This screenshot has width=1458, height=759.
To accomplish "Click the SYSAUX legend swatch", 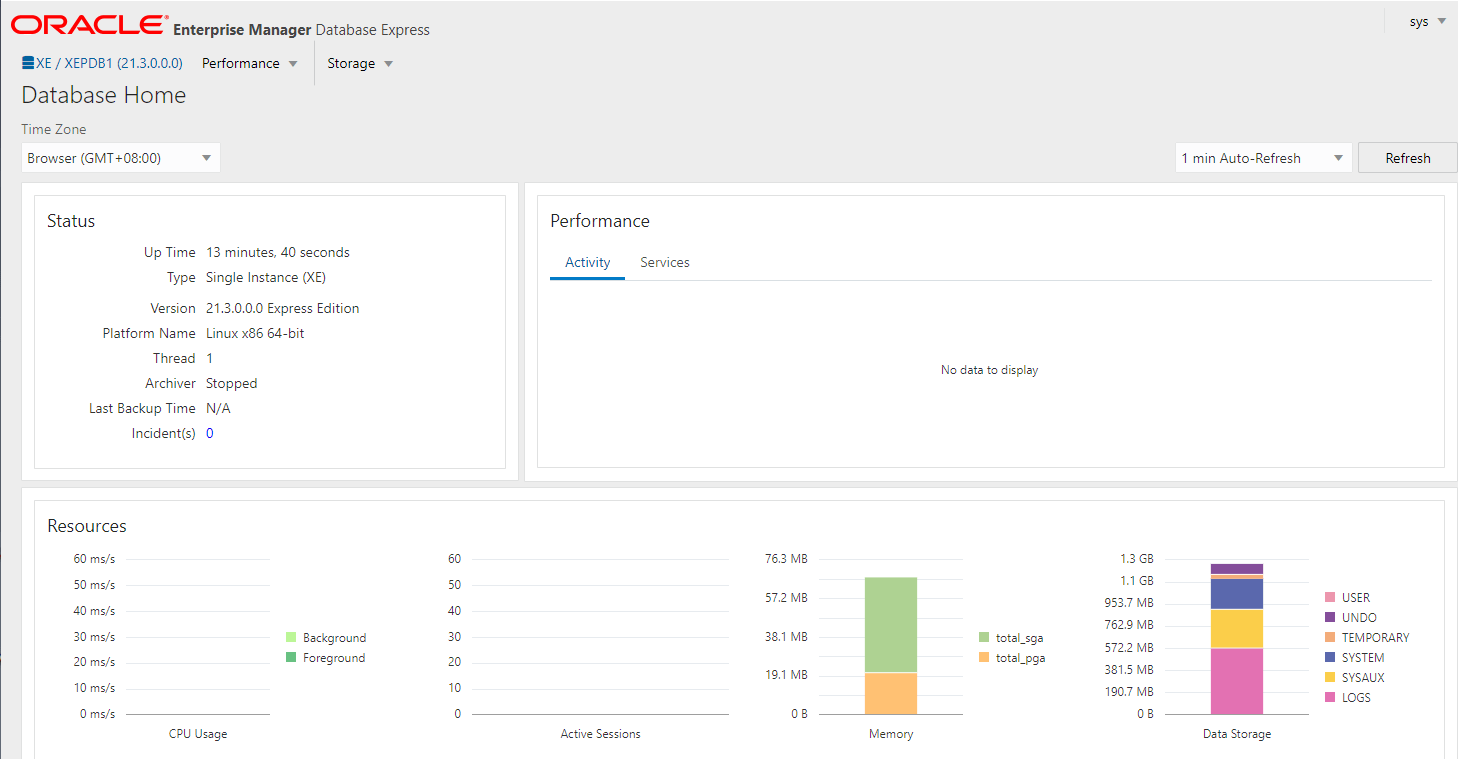I will click(1330, 677).
